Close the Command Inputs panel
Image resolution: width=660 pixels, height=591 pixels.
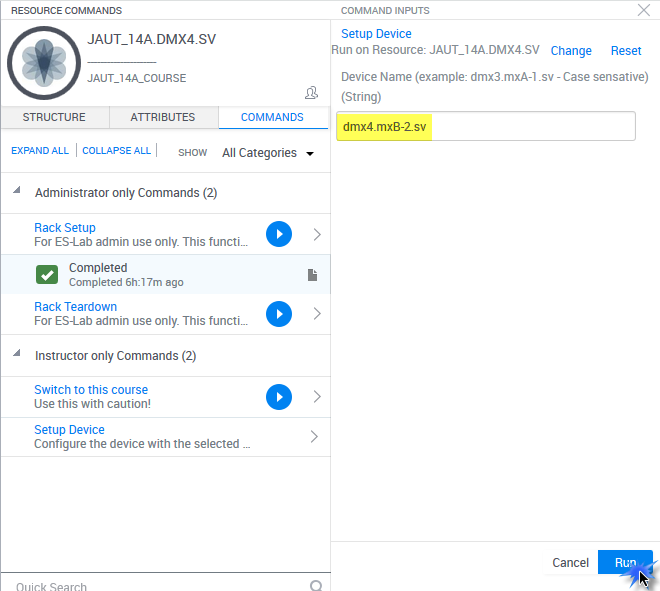643,10
